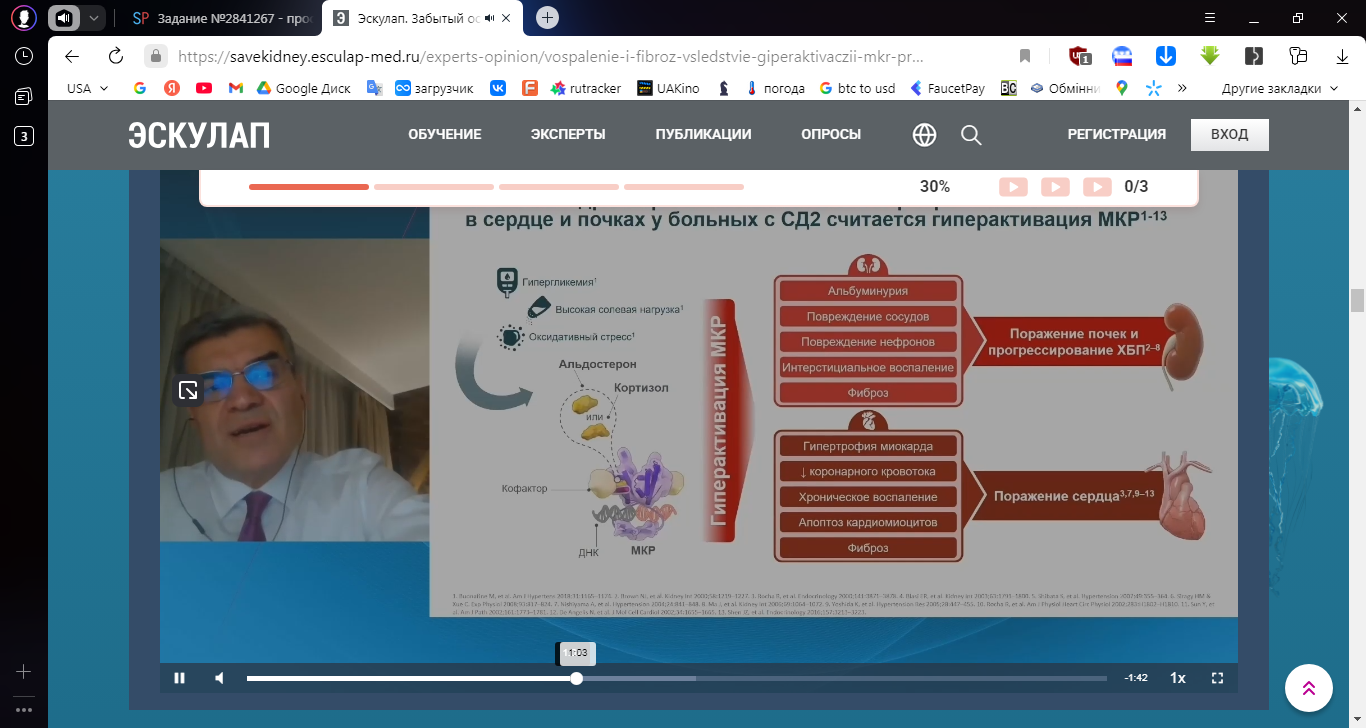Go back to the previous page
Image resolution: width=1366 pixels, height=728 pixels.
[x=72, y=56]
